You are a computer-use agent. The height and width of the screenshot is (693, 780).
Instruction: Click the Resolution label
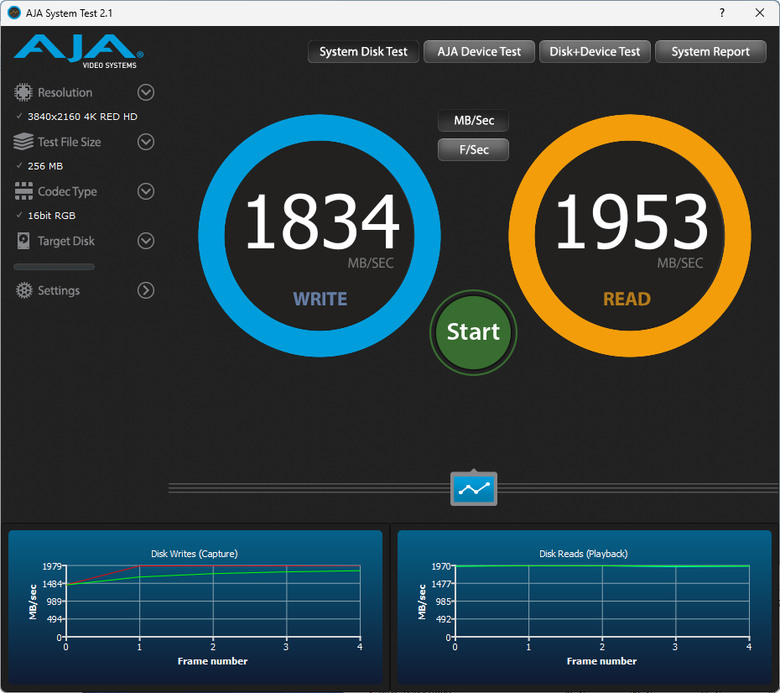point(65,93)
